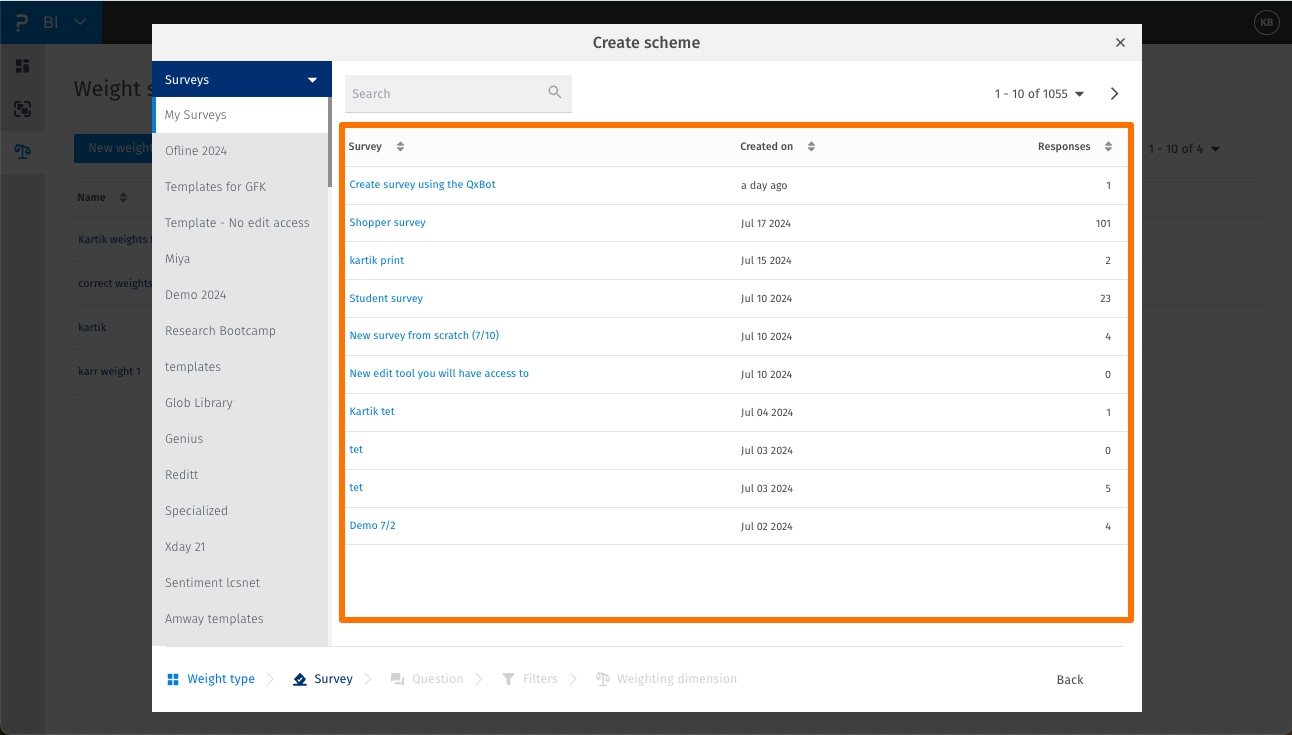Select the Kartik tet survey
The width and height of the screenshot is (1292, 735).
click(372, 412)
